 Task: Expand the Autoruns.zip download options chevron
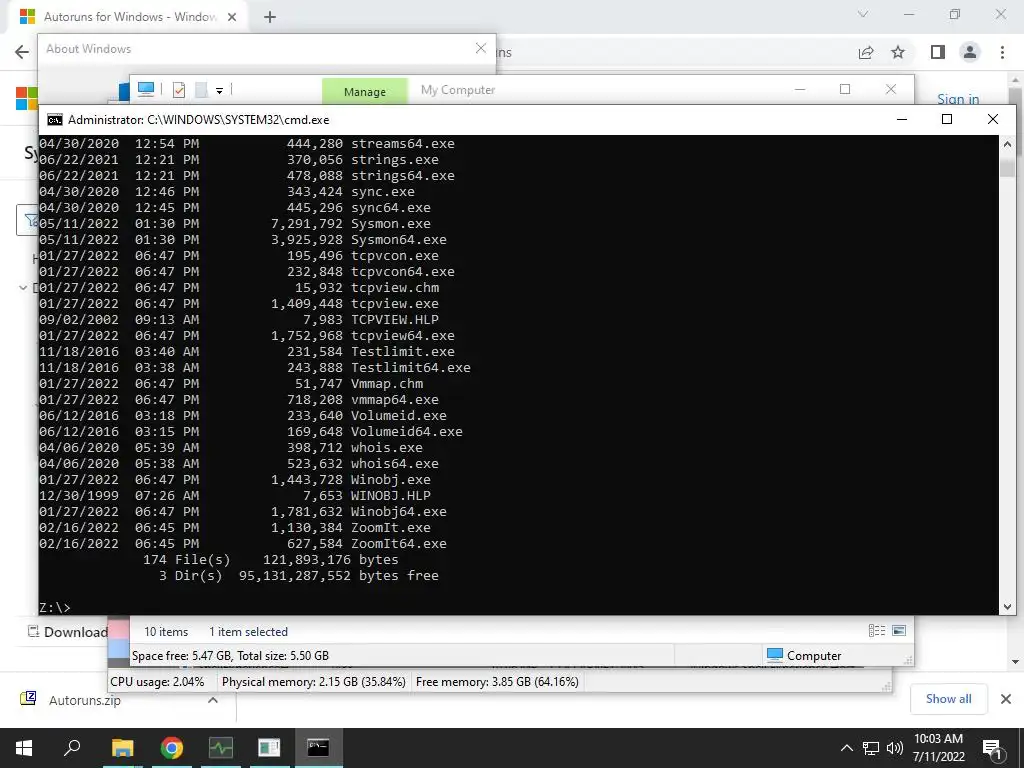pyautogui.click(x=213, y=700)
